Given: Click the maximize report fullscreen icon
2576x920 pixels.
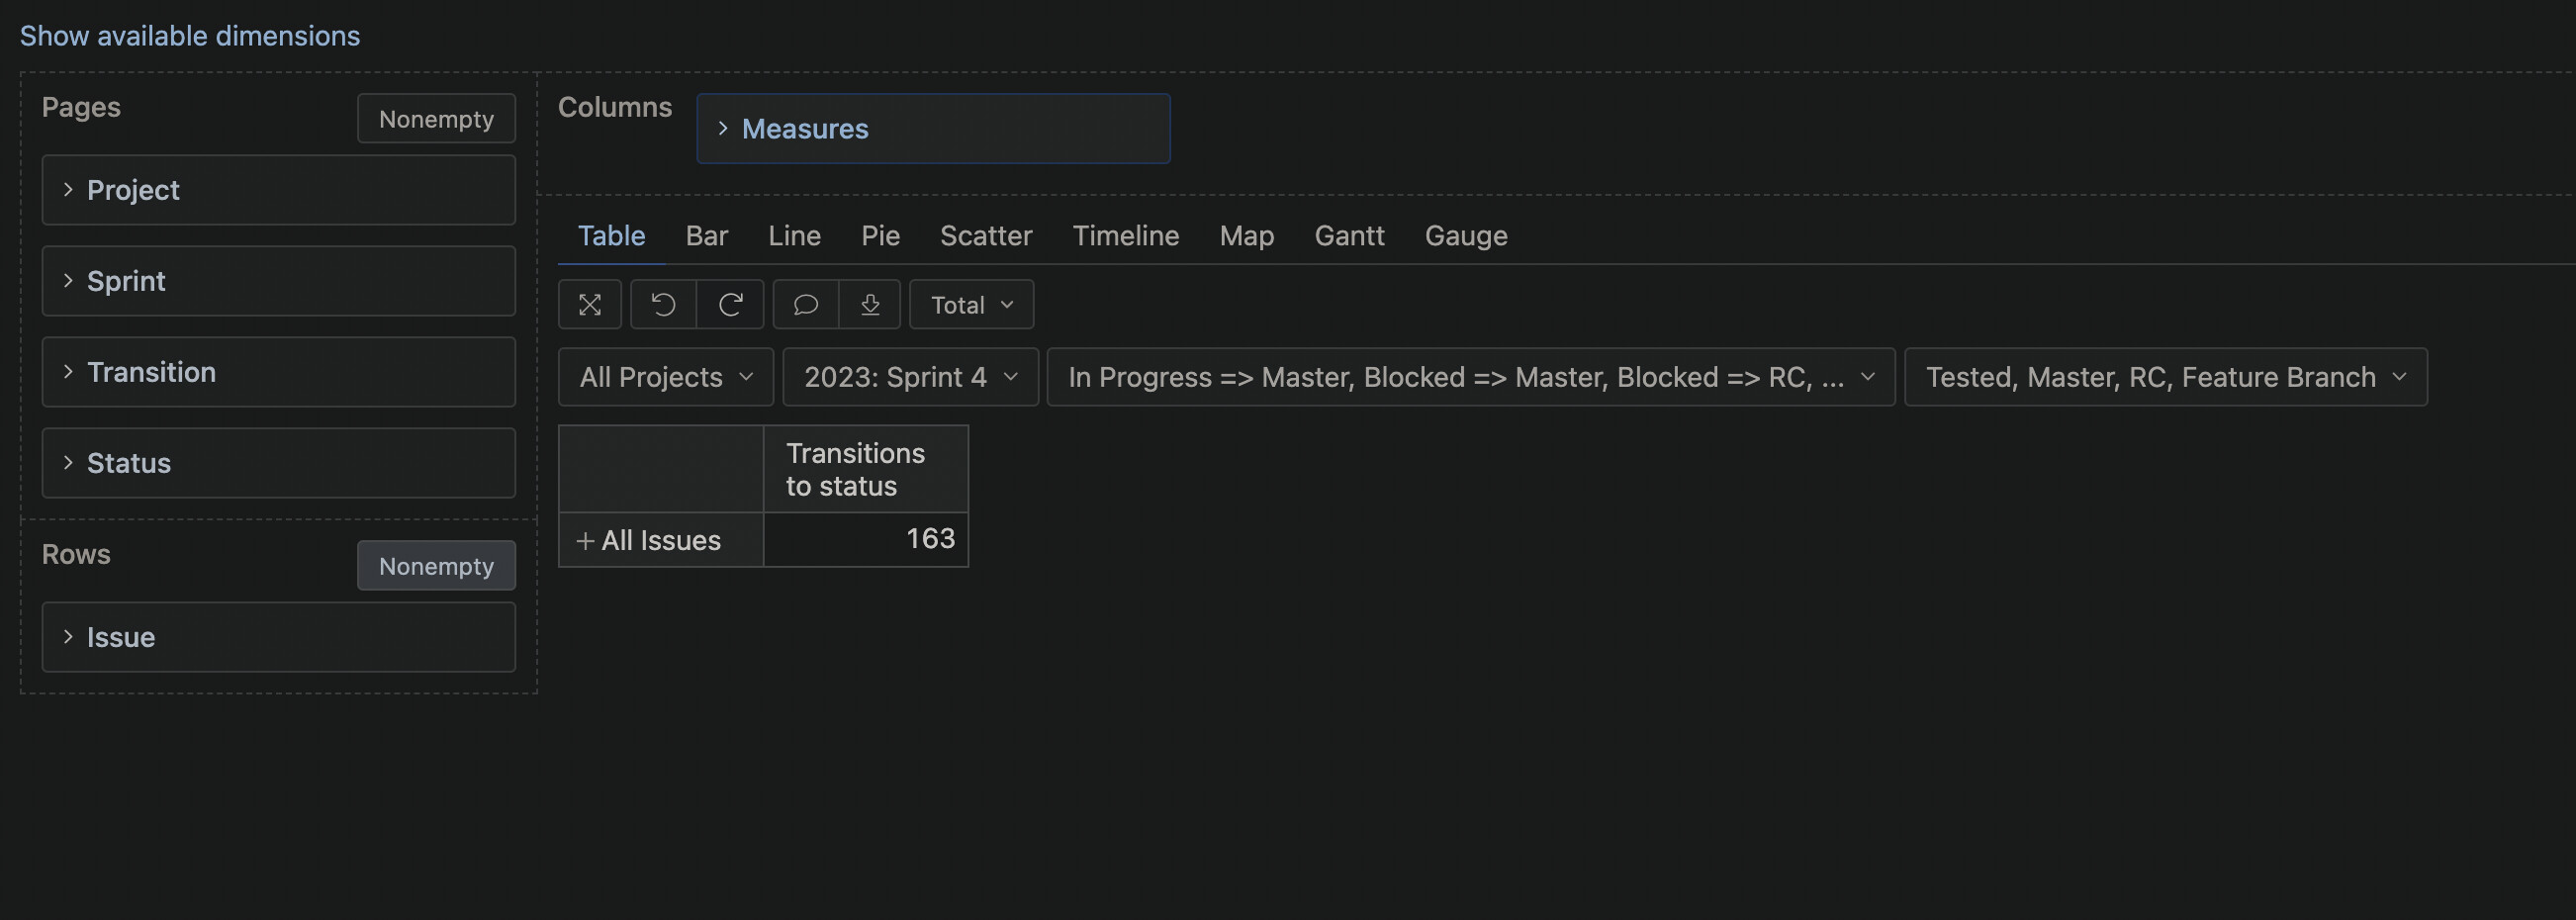Looking at the screenshot, I should [589, 304].
